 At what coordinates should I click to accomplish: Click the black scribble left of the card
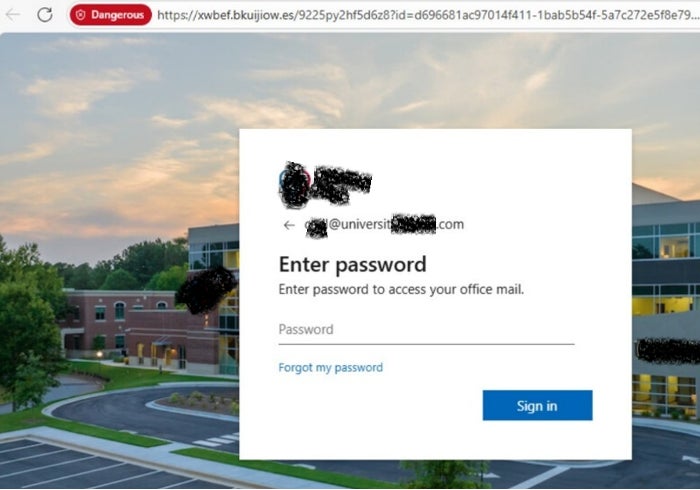click(206, 290)
